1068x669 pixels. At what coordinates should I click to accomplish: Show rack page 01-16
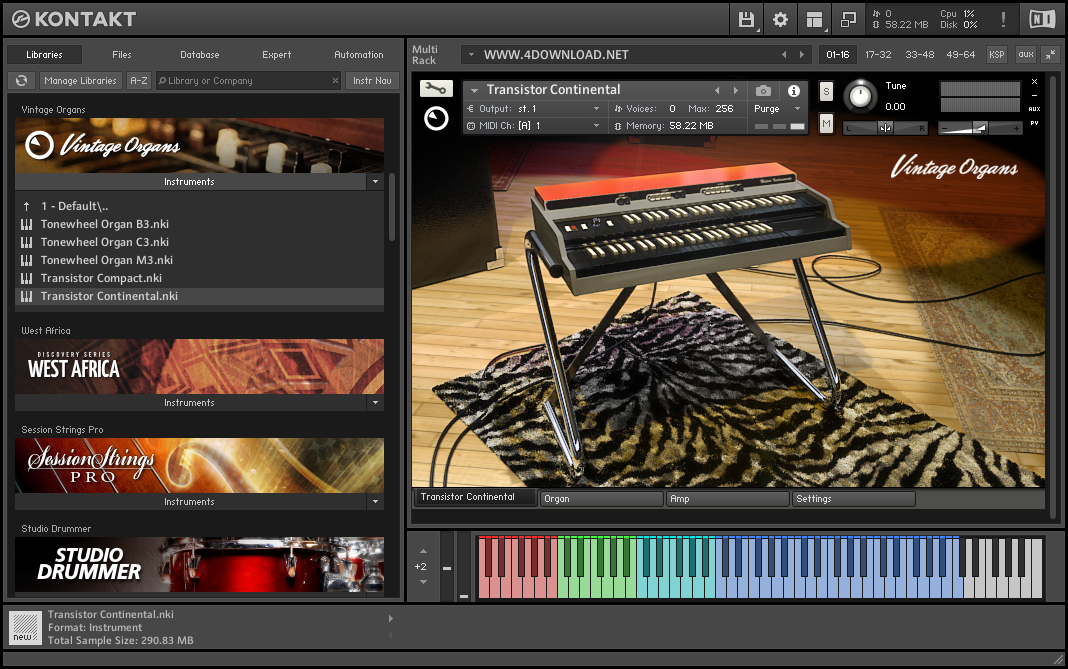[838, 55]
